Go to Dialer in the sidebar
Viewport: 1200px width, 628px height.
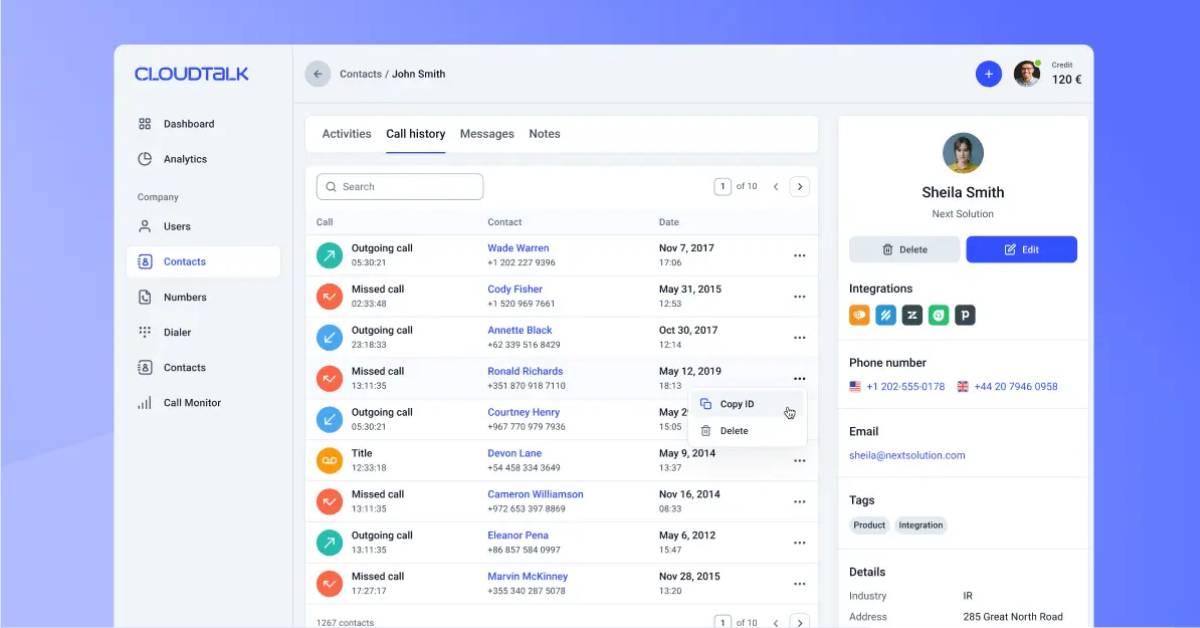click(177, 332)
